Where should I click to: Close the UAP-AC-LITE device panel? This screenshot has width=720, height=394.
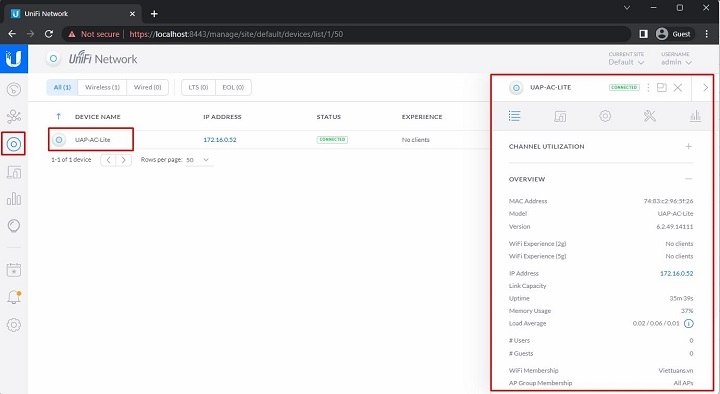(x=678, y=87)
